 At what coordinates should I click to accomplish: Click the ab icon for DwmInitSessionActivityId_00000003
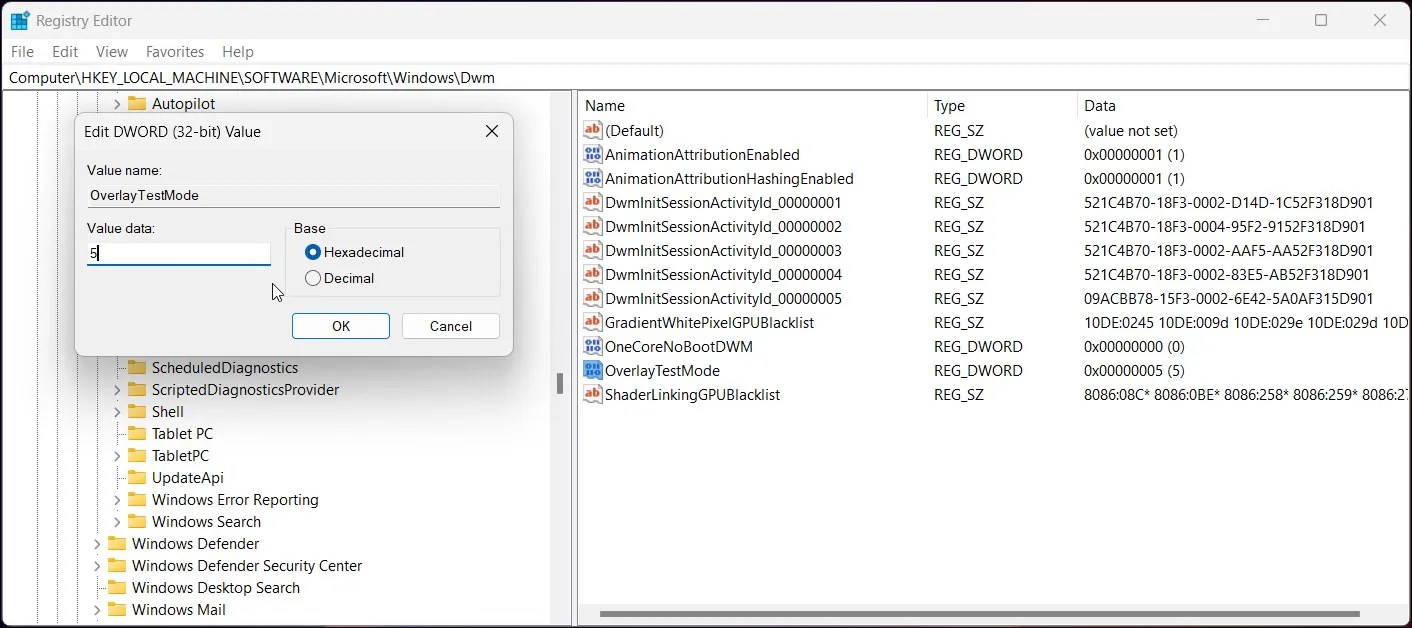[x=593, y=250]
